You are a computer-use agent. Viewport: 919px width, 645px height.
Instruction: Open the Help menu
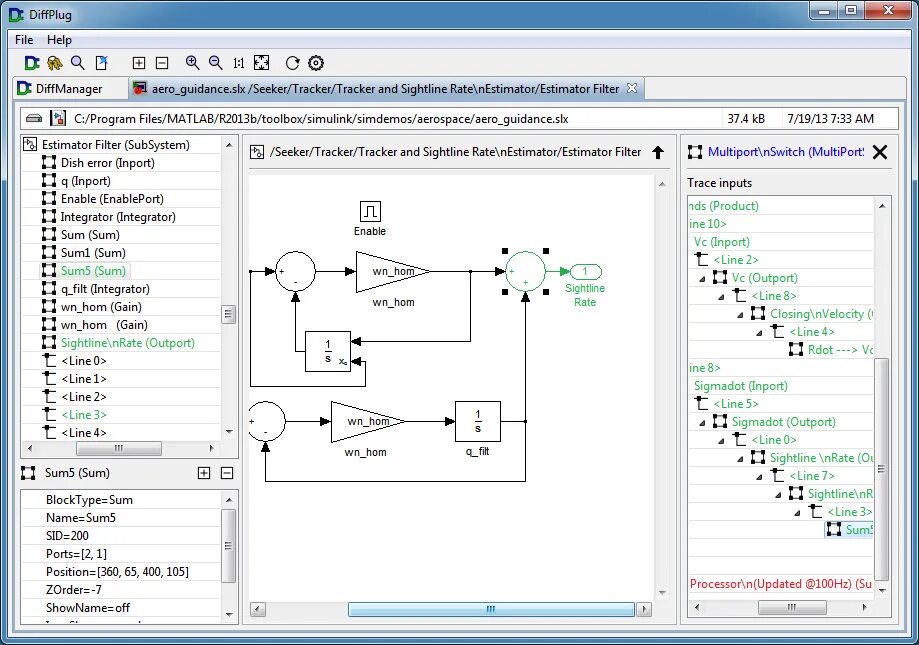[59, 40]
